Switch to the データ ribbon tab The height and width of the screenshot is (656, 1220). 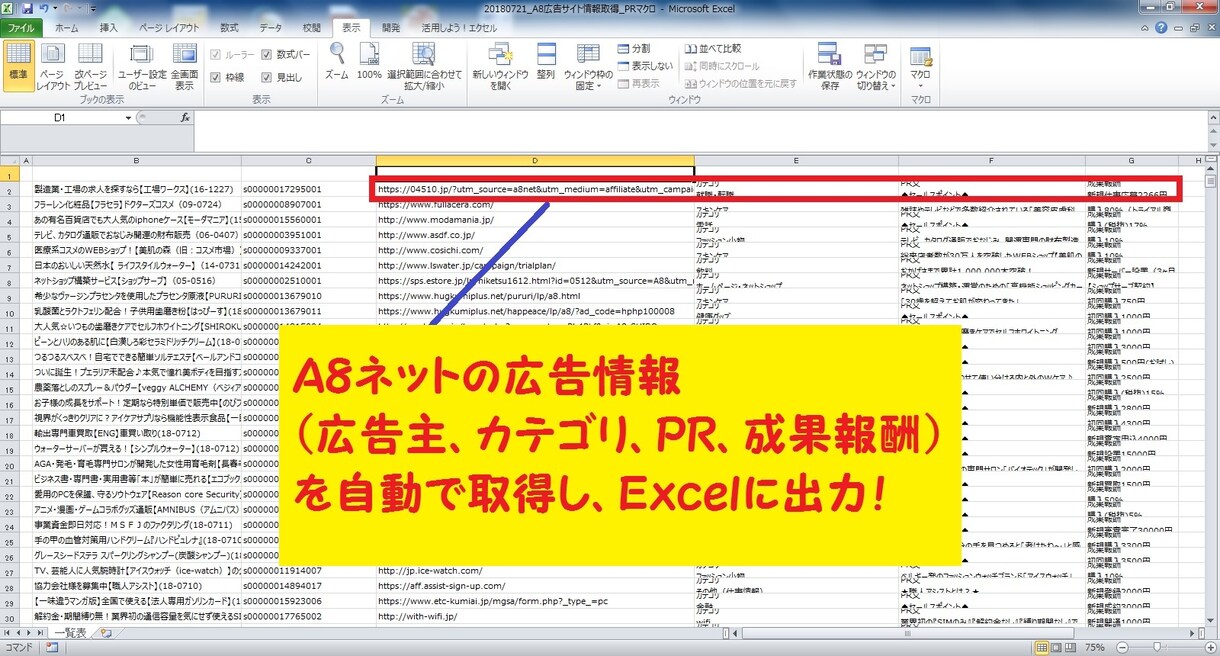[x=271, y=28]
